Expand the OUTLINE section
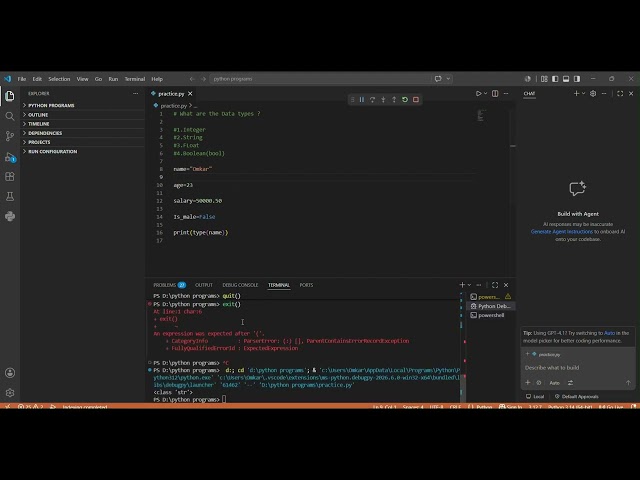640x480 pixels. pyautogui.click(x=83, y=115)
